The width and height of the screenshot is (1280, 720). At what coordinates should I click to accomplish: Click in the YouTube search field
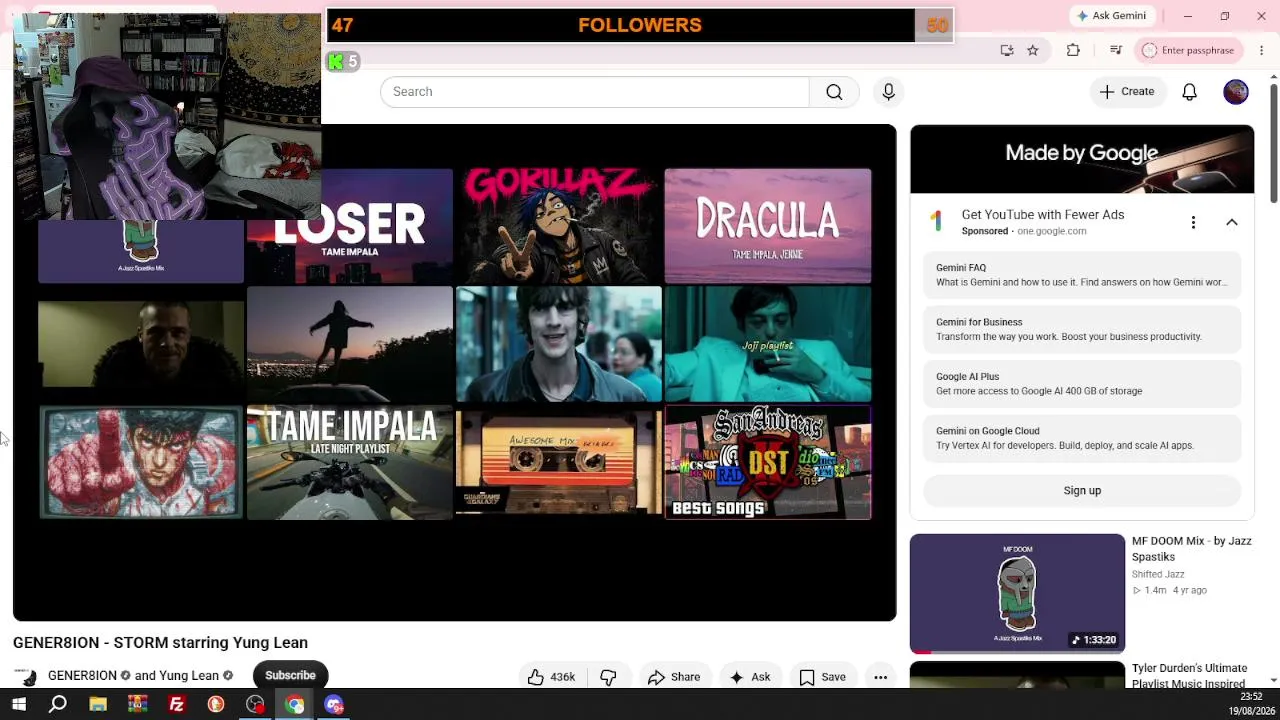click(x=595, y=92)
